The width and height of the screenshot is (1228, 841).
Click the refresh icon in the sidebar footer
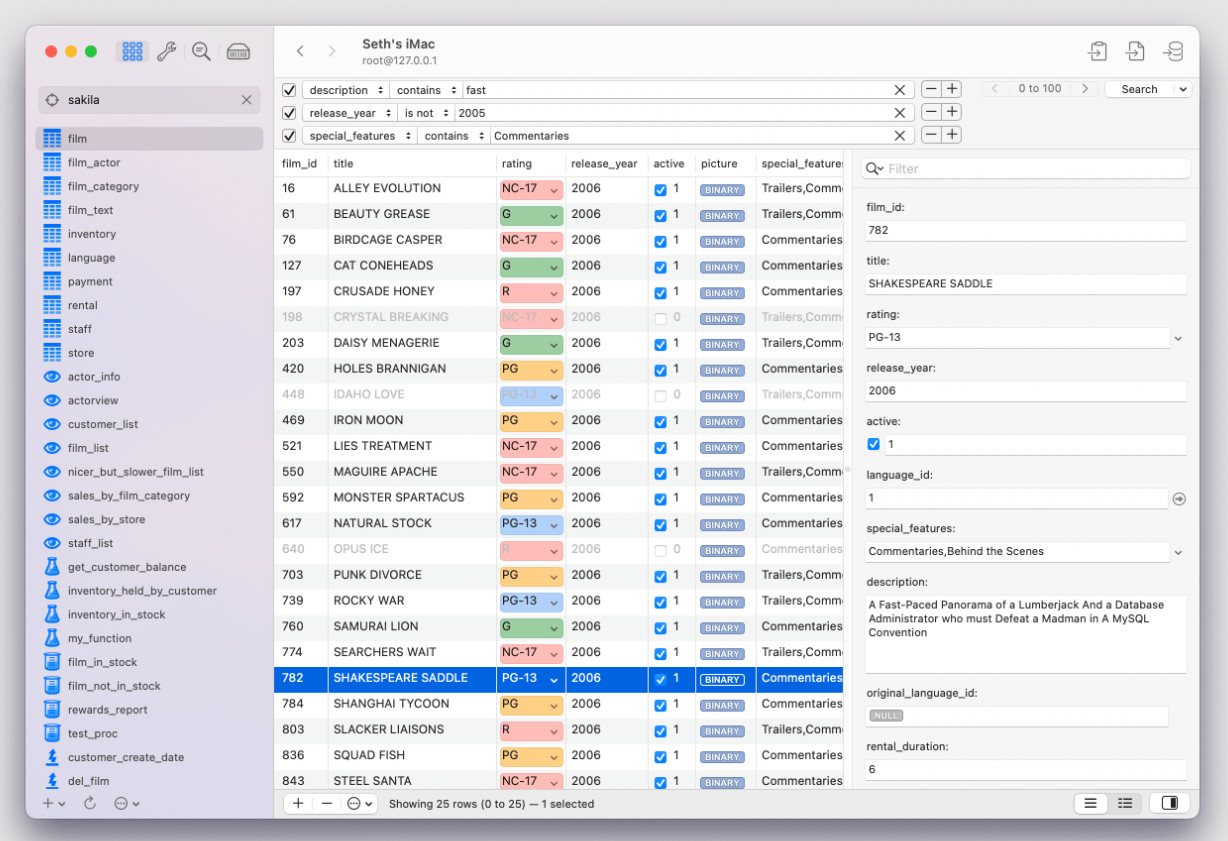[89, 803]
